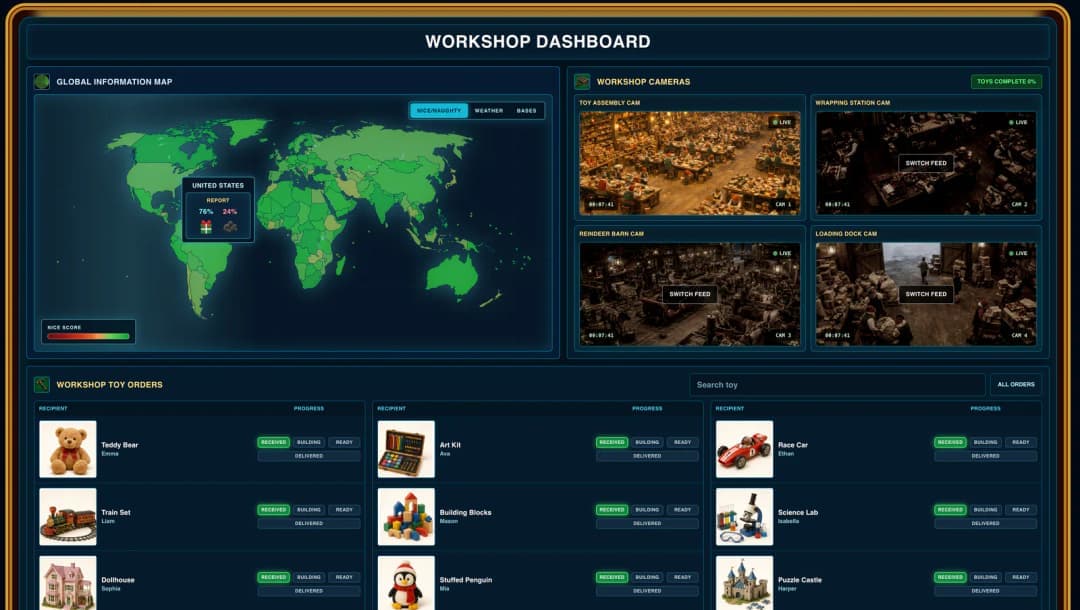Switch feed on the Reindeer Barn Cam
The height and width of the screenshot is (610, 1080).
tap(689, 294)
